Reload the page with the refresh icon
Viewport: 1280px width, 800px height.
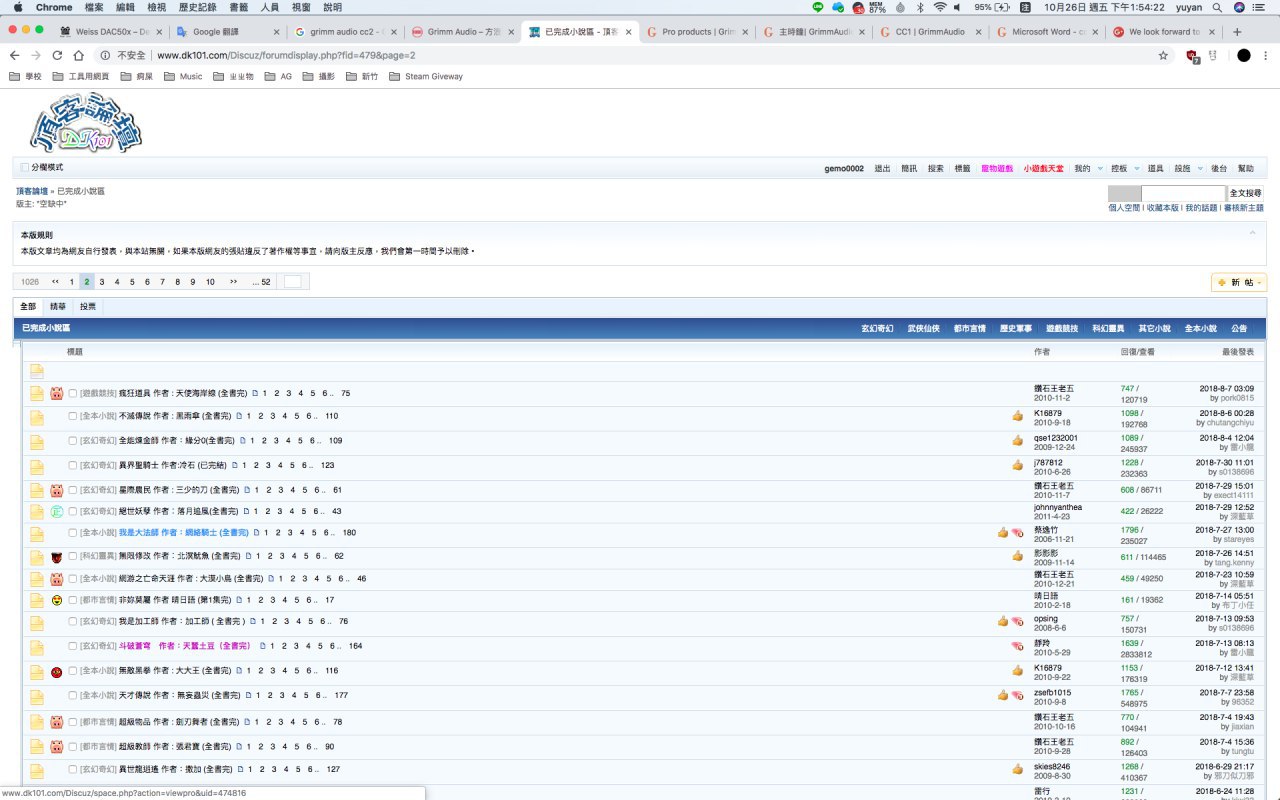pos(59,56)
